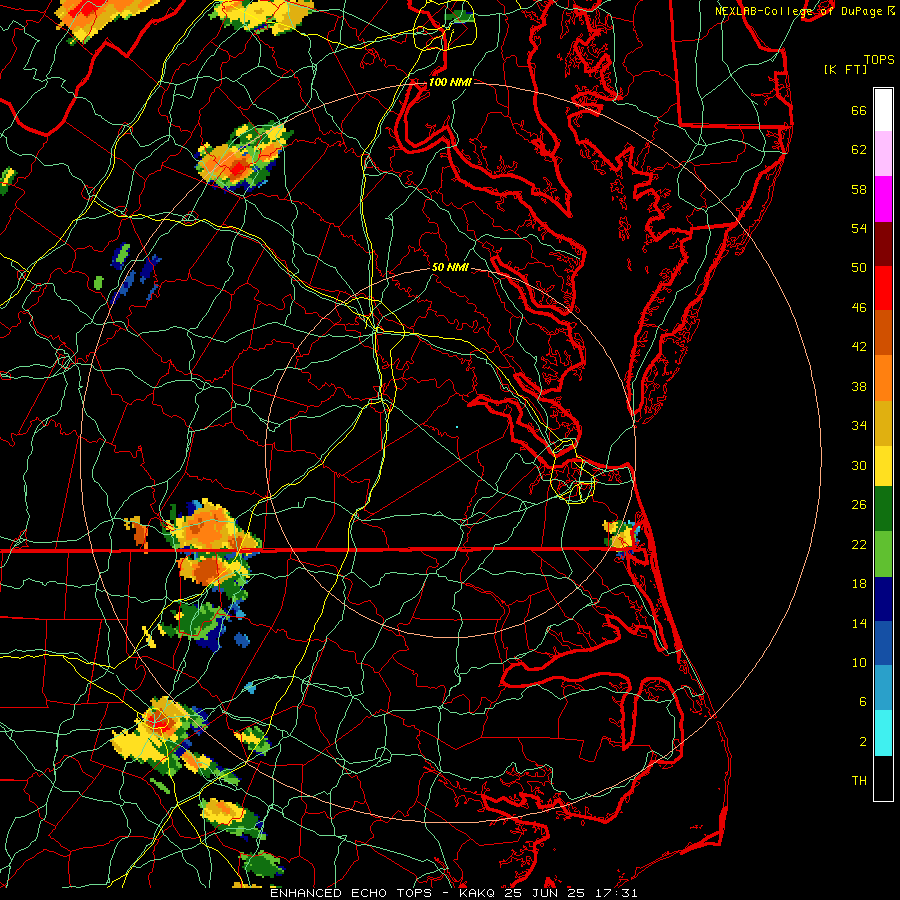Click the magenta legend swatch

tap(883, 199)
